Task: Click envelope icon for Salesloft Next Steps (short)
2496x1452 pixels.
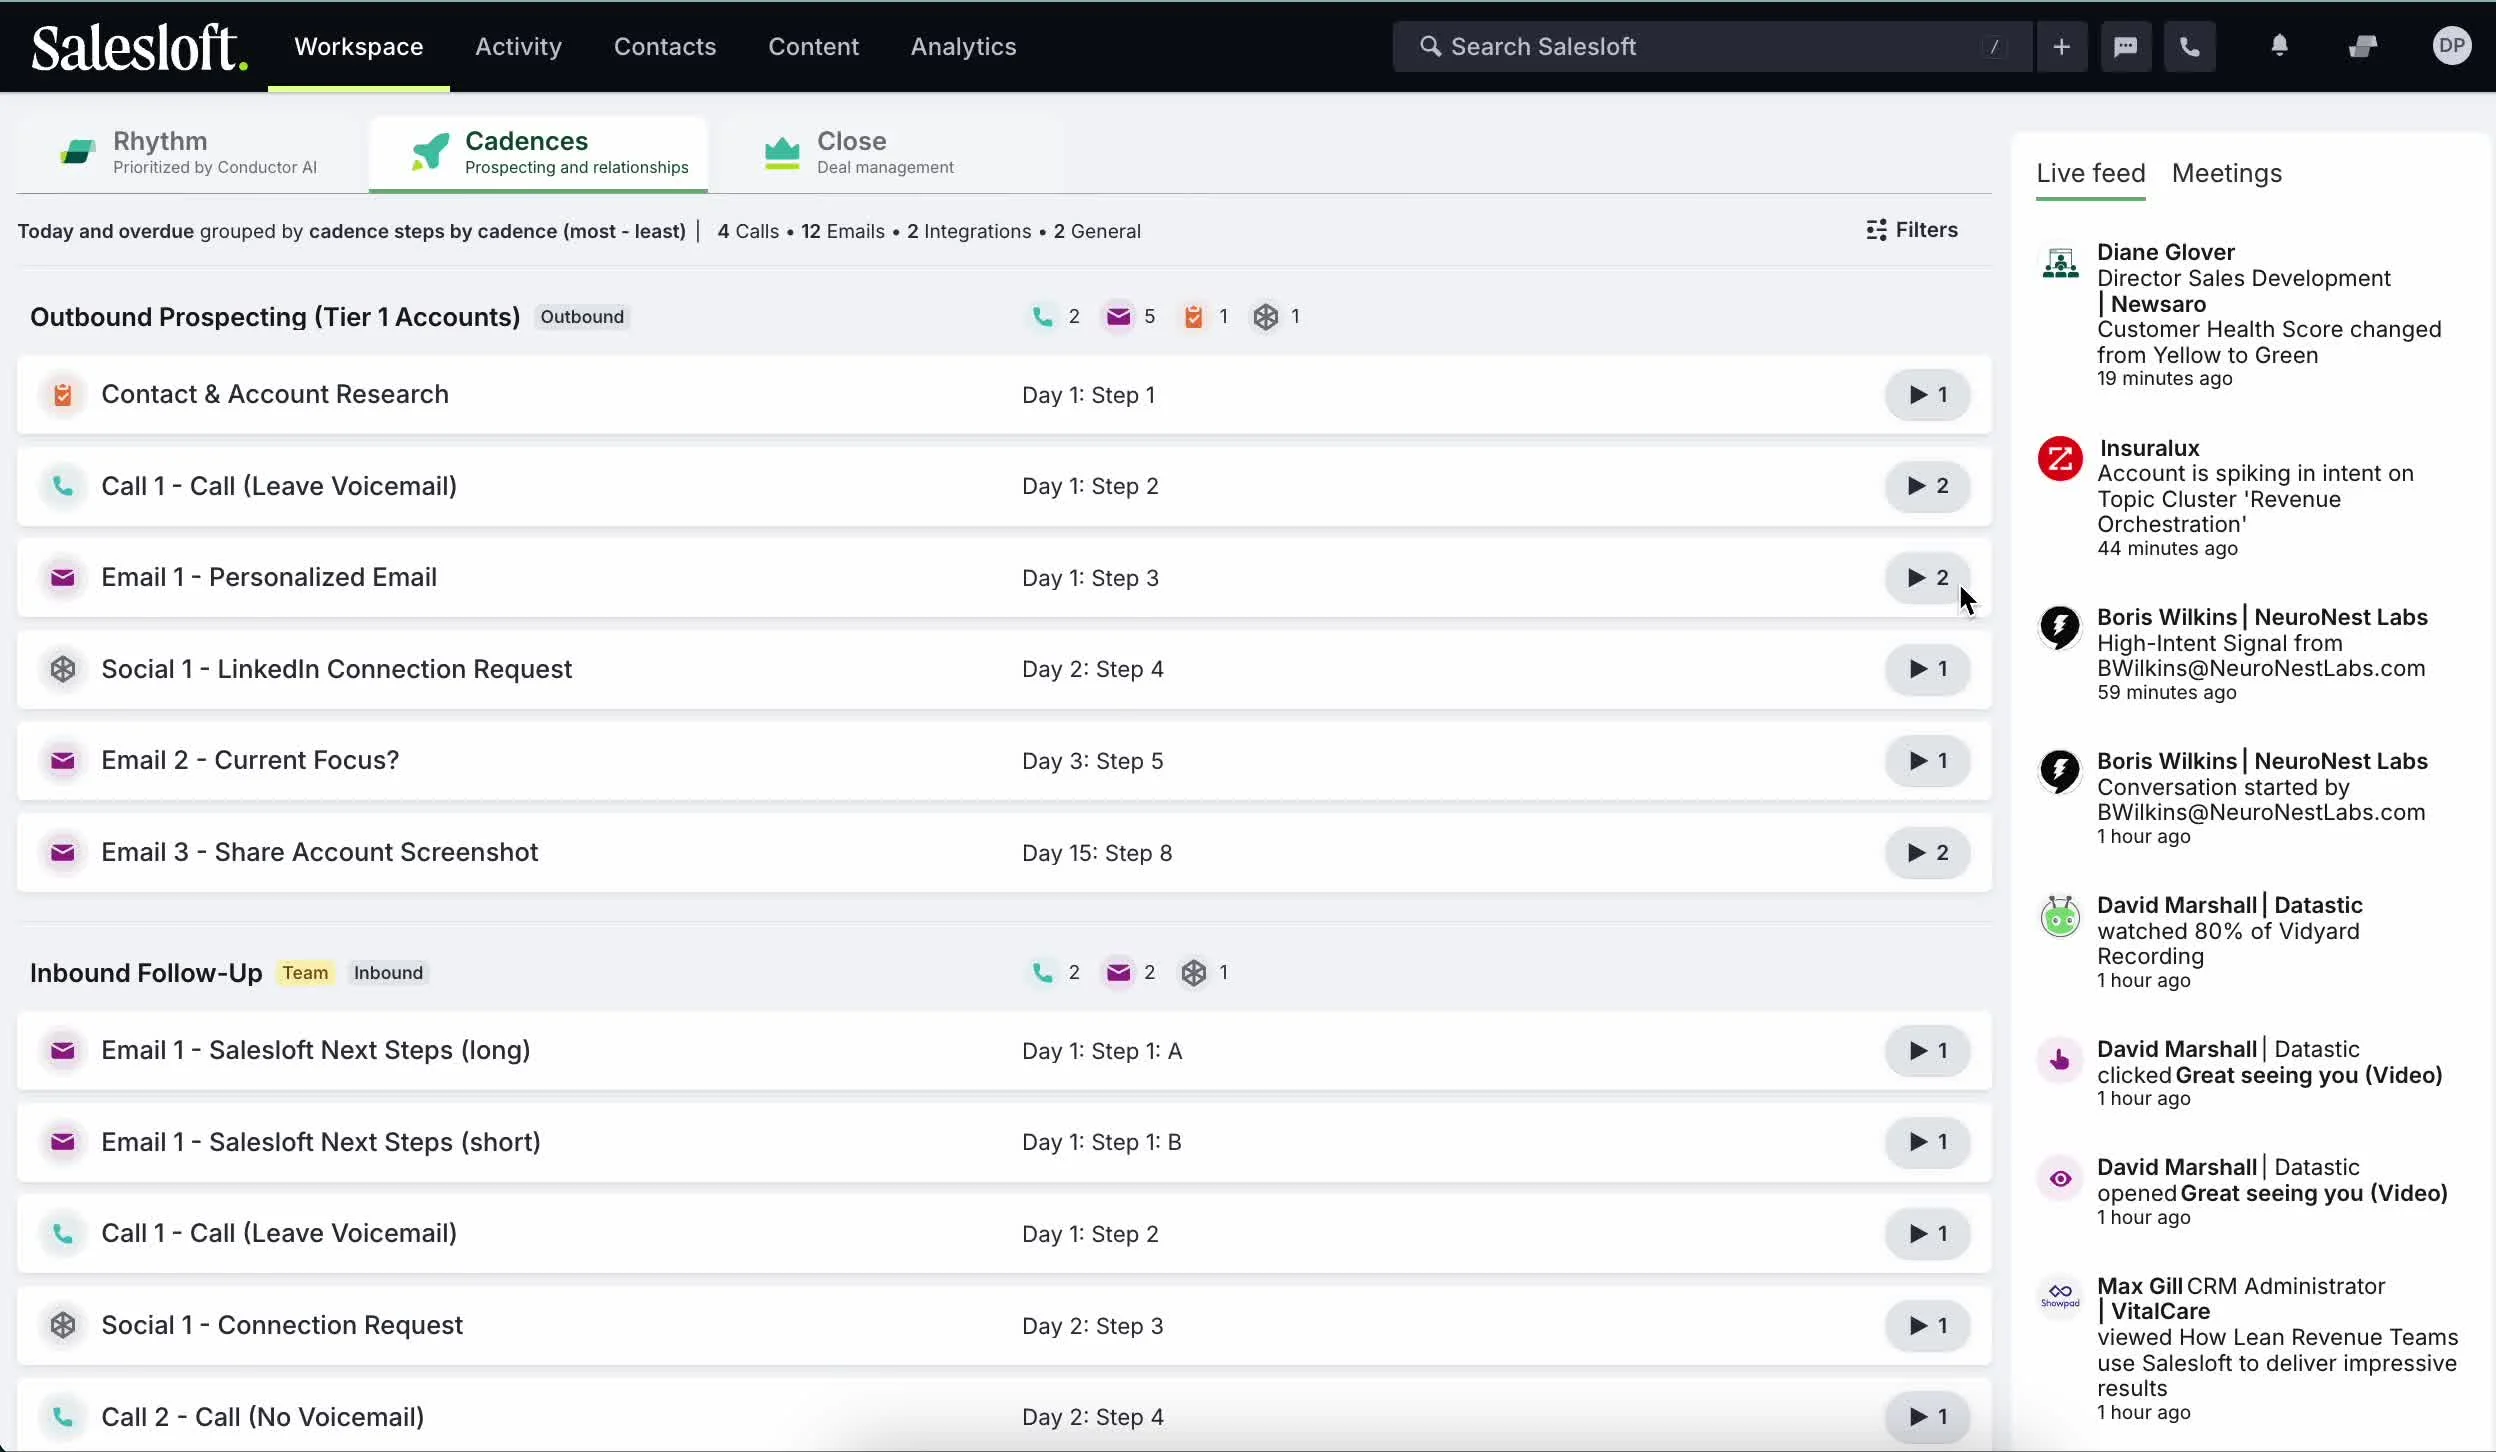Action: coord(63,1142)
